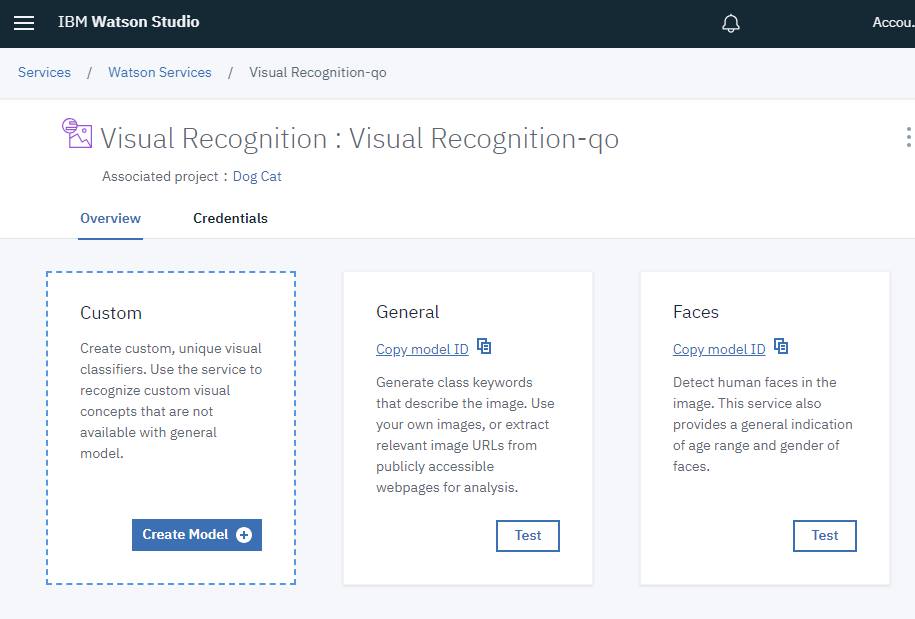This screenshot has height=619, width=915.
Task: Click the IBM Watson Studio title
Action: (x=129, y=22)
